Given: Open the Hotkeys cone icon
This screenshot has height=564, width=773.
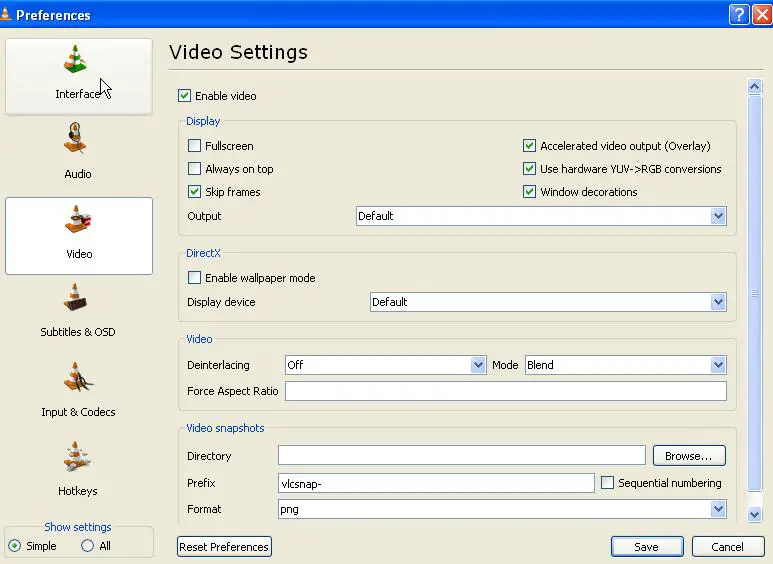Looking at the screenshot, I should 77,456.
